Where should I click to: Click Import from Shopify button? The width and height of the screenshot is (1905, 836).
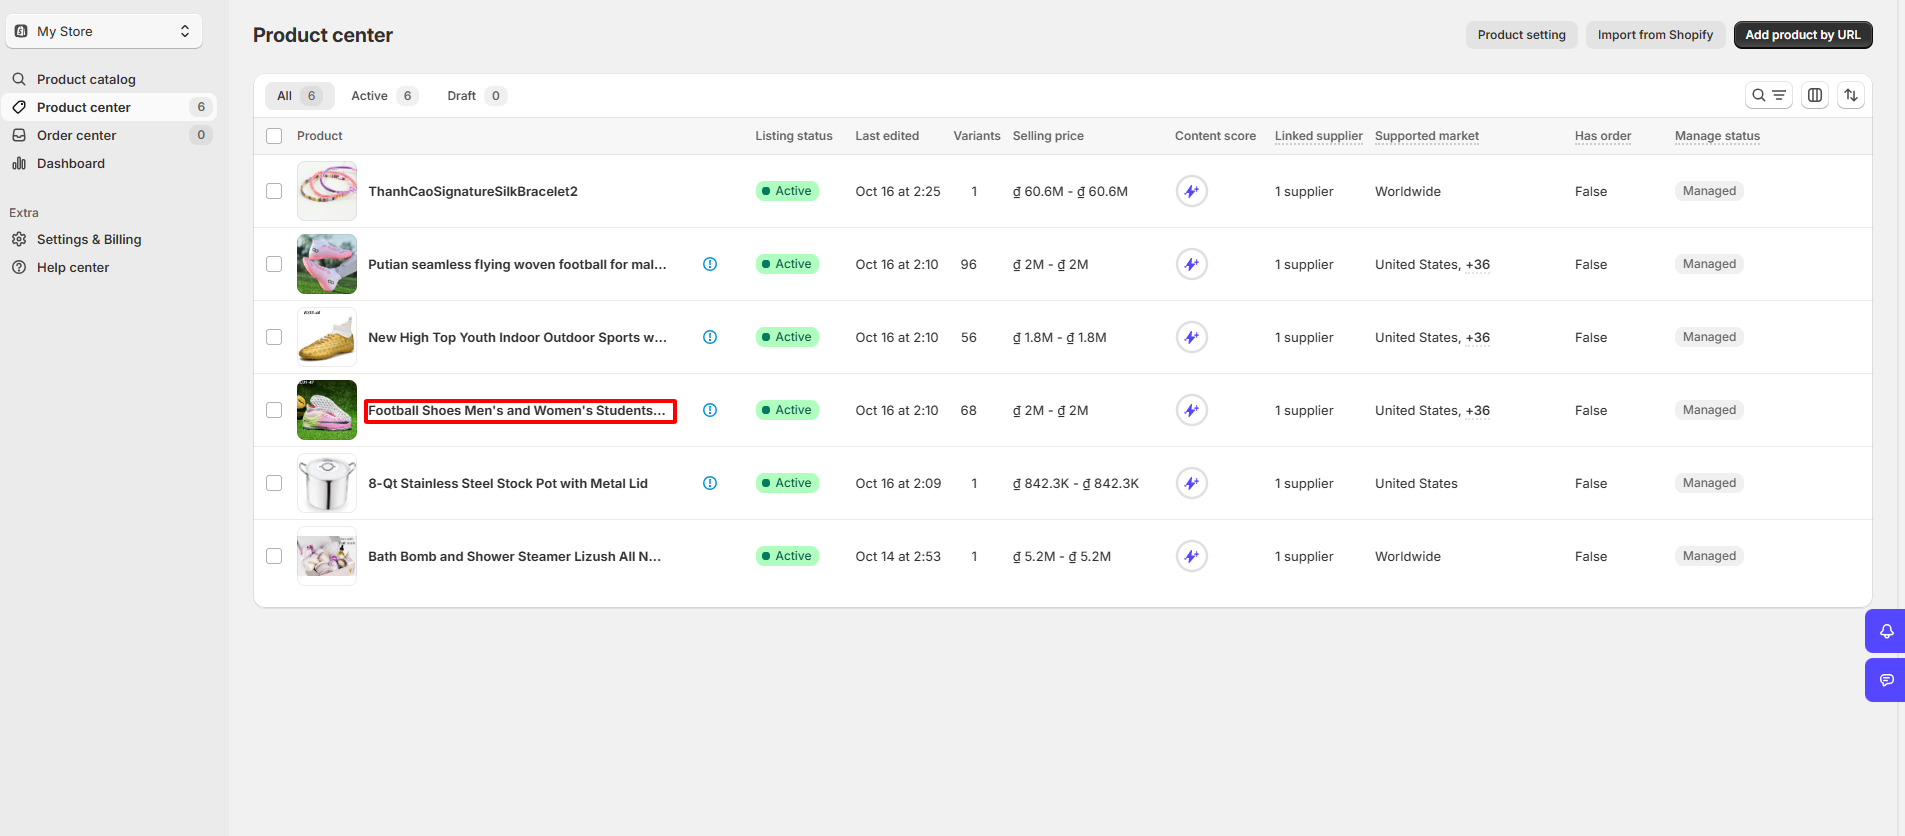click(x=1654, y=35)
